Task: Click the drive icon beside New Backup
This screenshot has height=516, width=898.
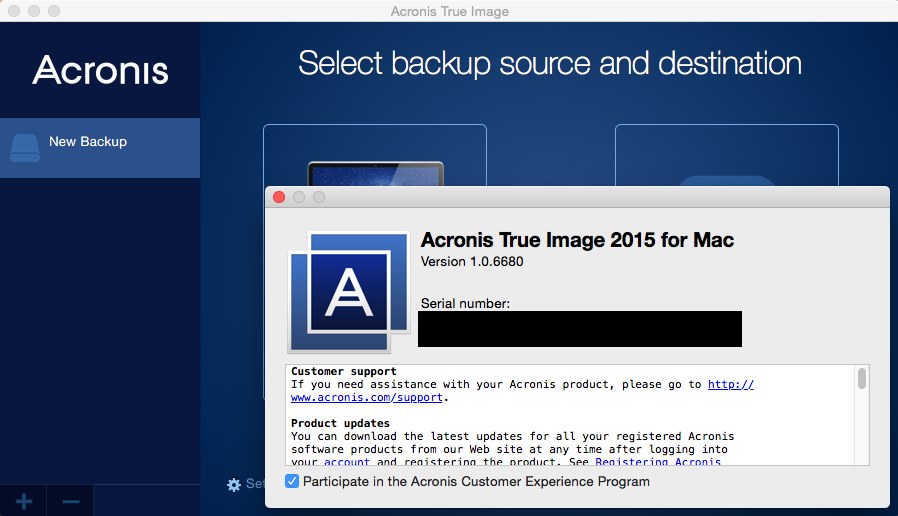Action: [25, 148]
